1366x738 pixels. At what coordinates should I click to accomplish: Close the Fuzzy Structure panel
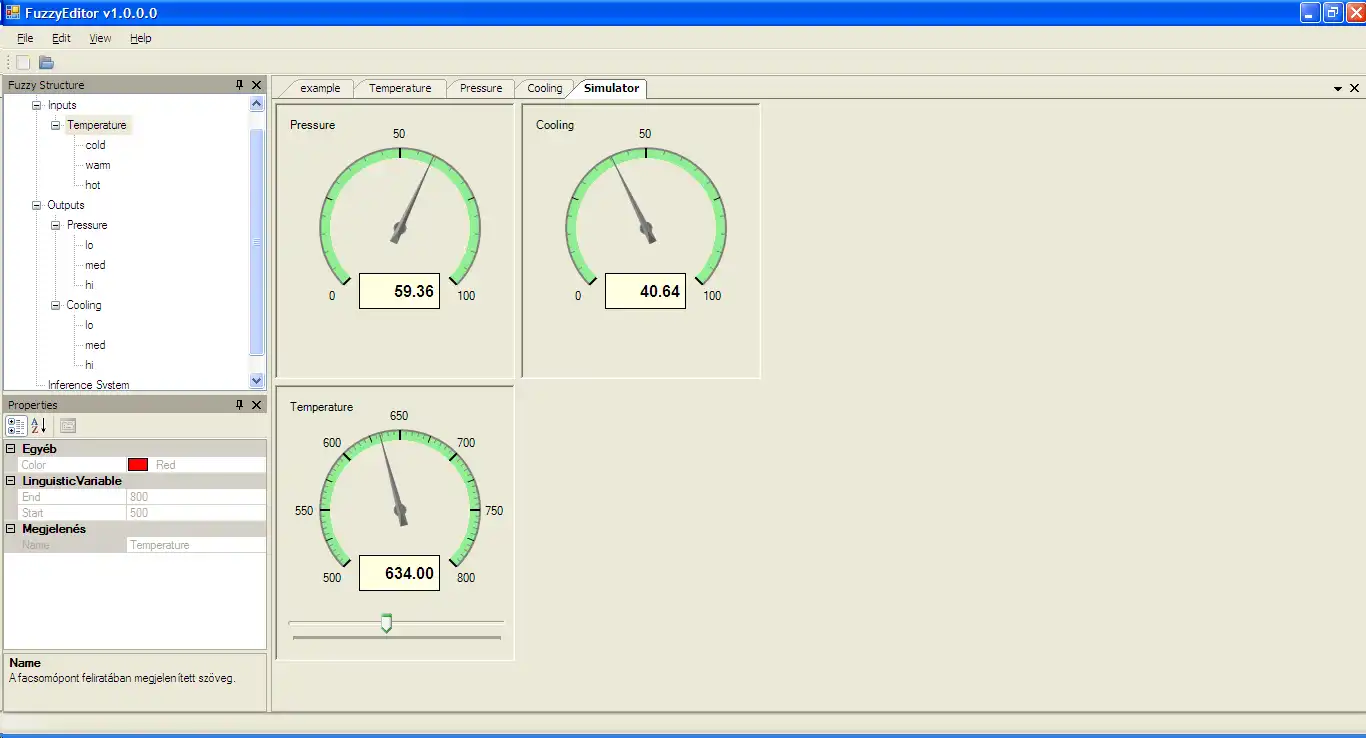pyautogui.click(x=257, y=85)
